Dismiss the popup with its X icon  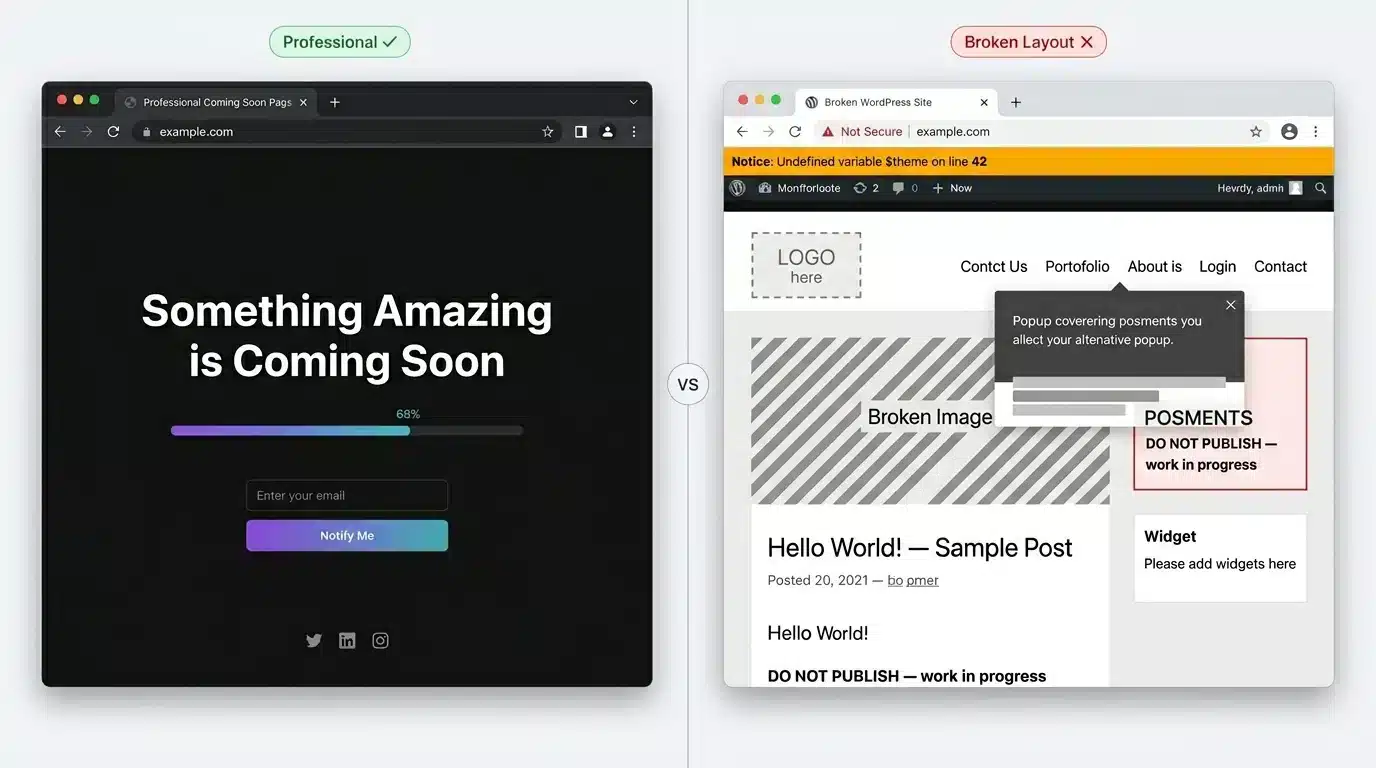1230,304
